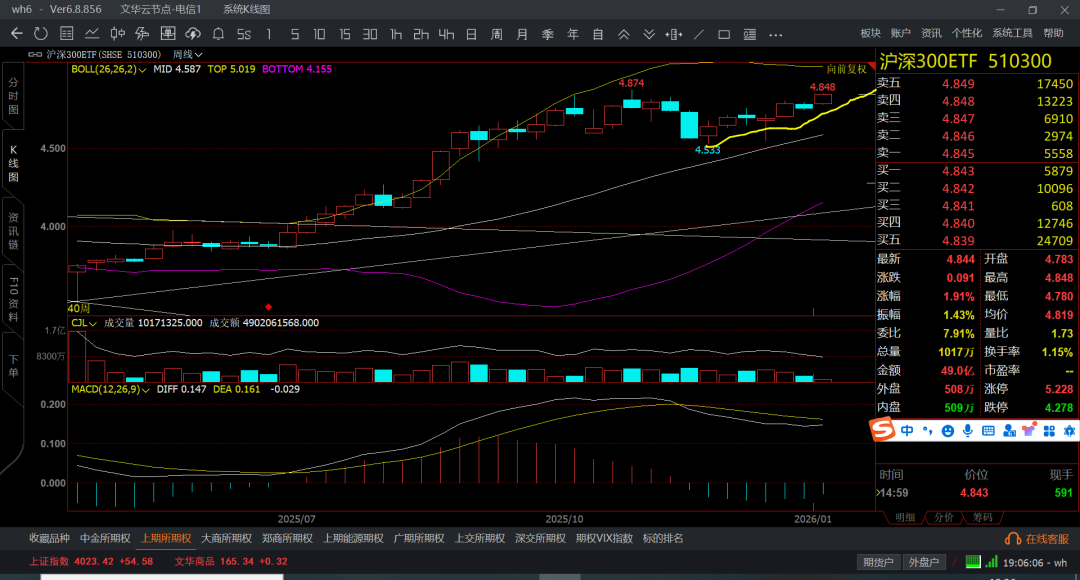Switch to the 大商所期权 tab
Viewport: 1080px width, 580px height.
(x=226, y=538)
